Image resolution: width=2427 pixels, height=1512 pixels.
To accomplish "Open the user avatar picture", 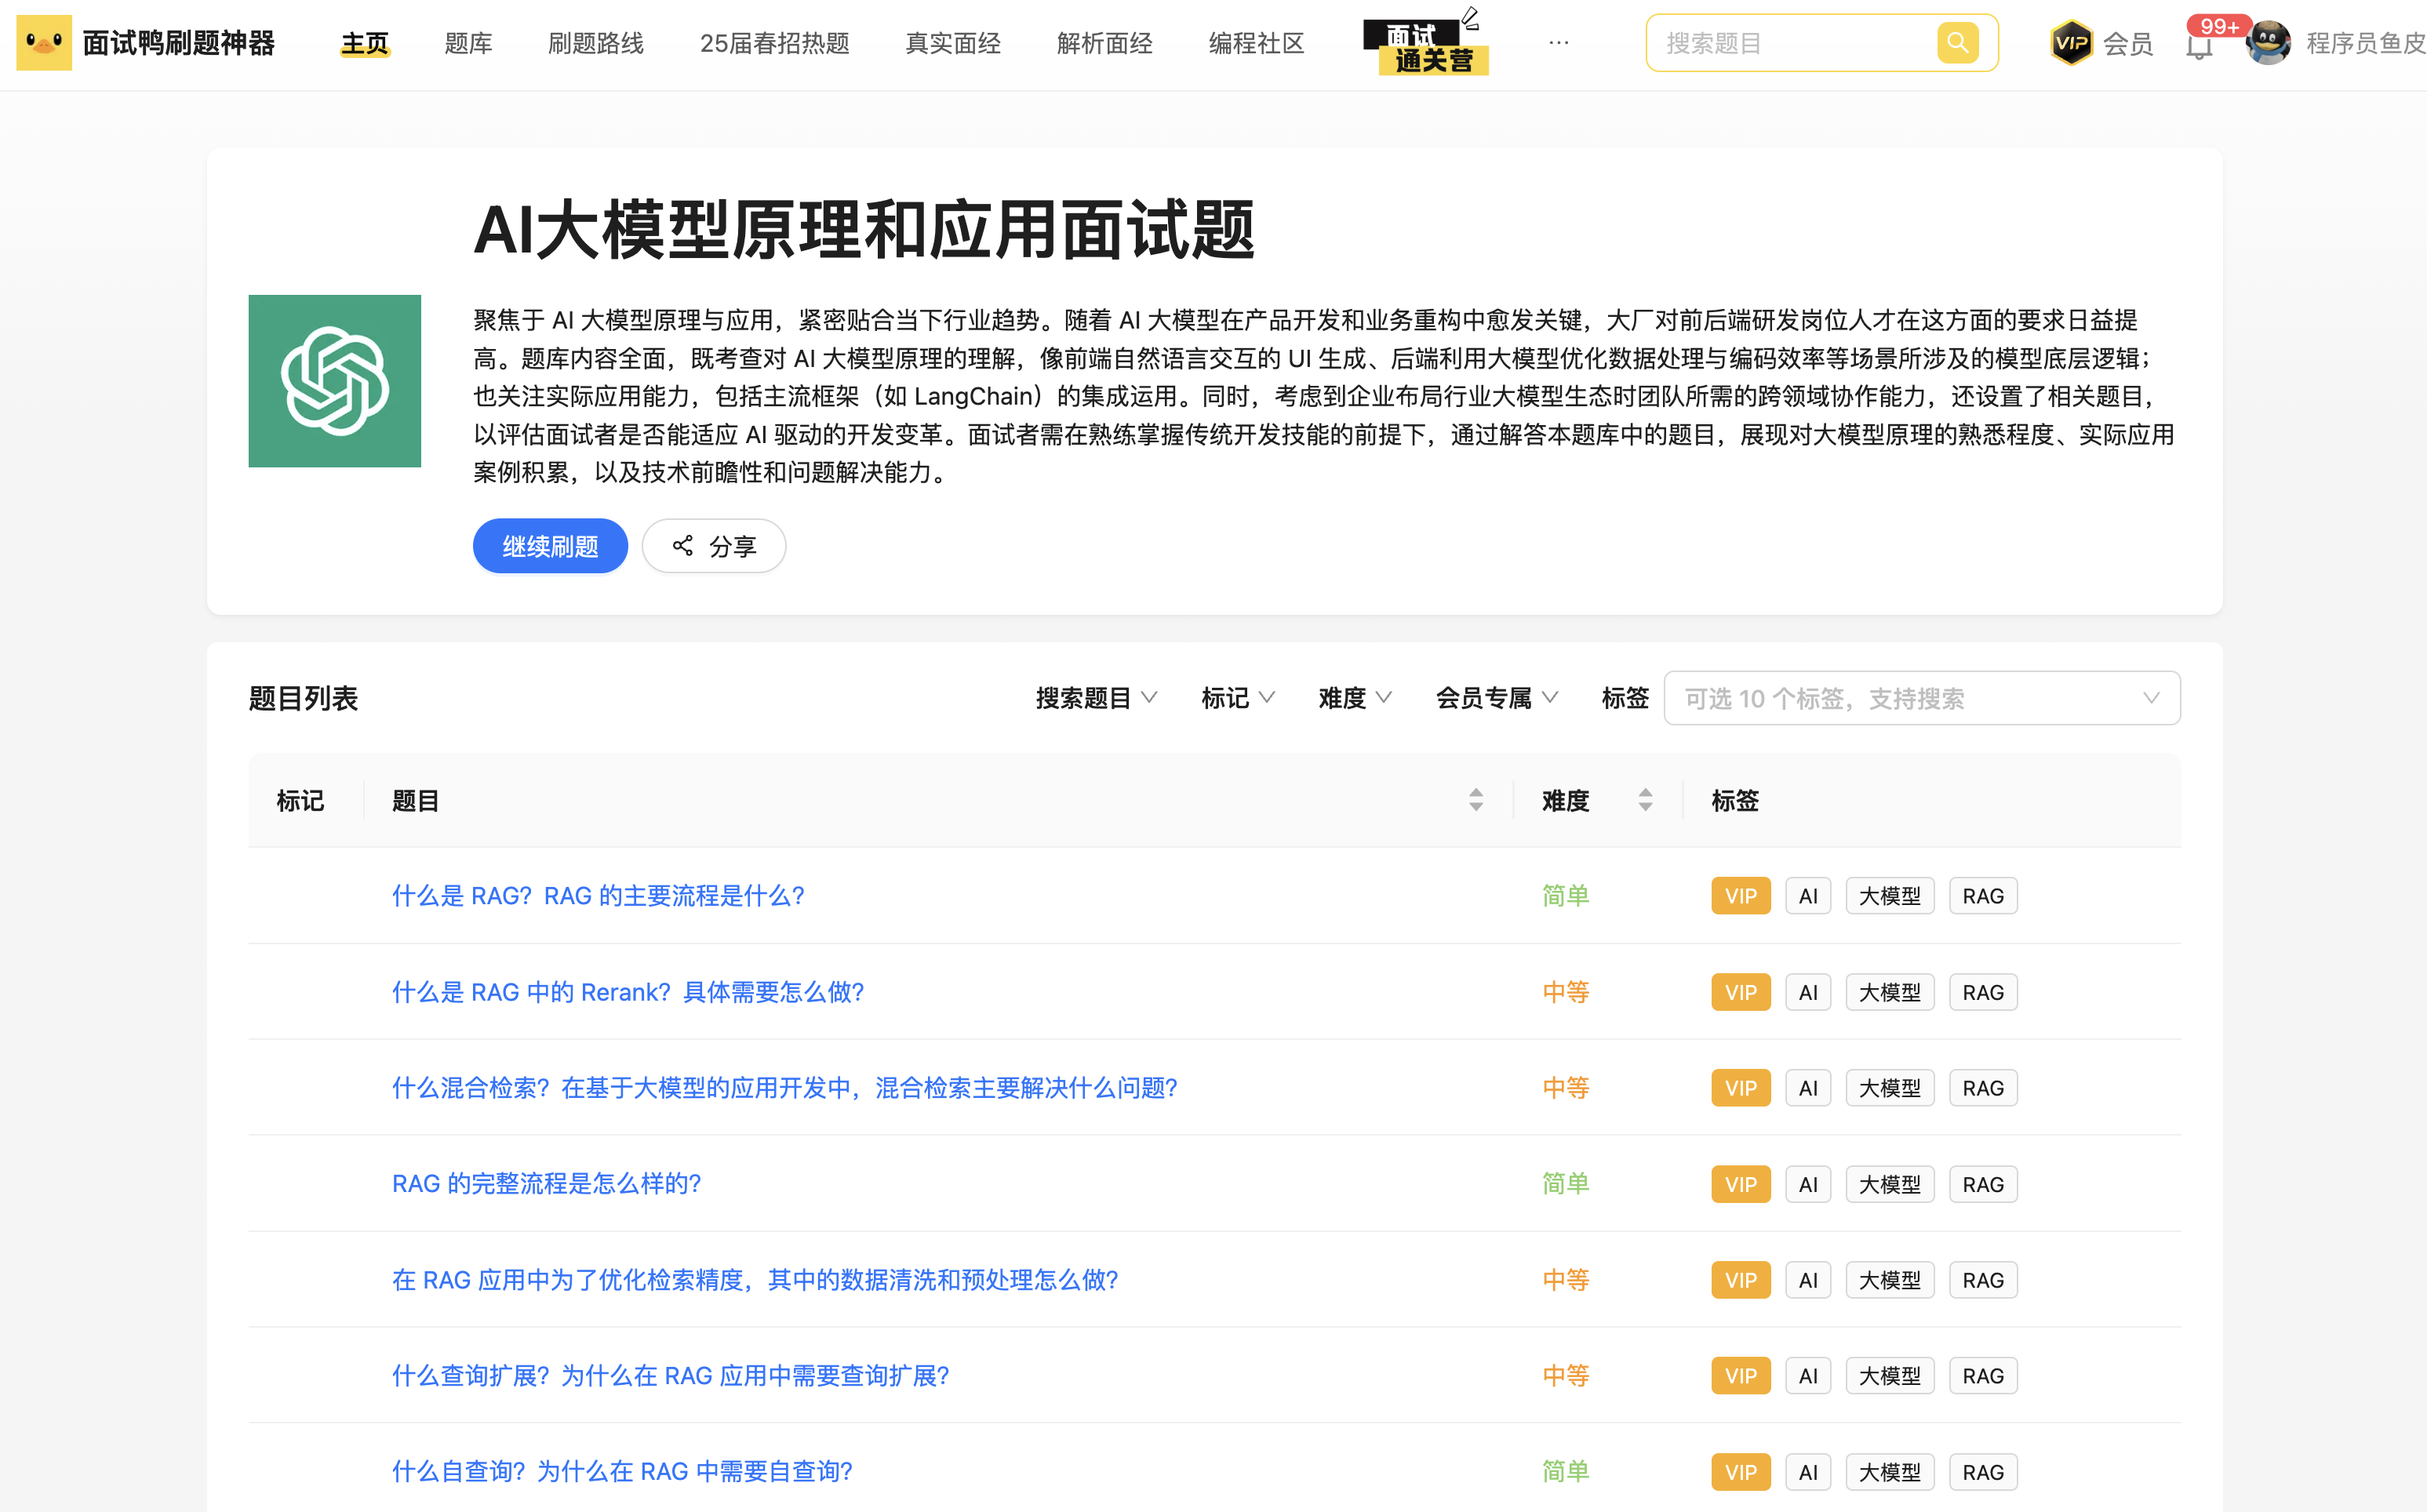I will point(2268,43).
